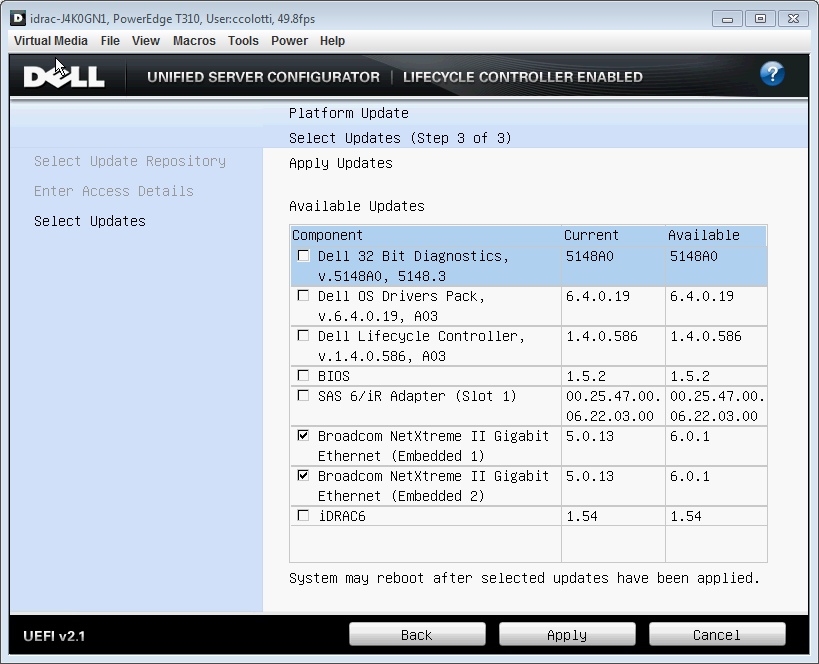Click the Back button
Screen dimensions: 819x664
[417, 635]
